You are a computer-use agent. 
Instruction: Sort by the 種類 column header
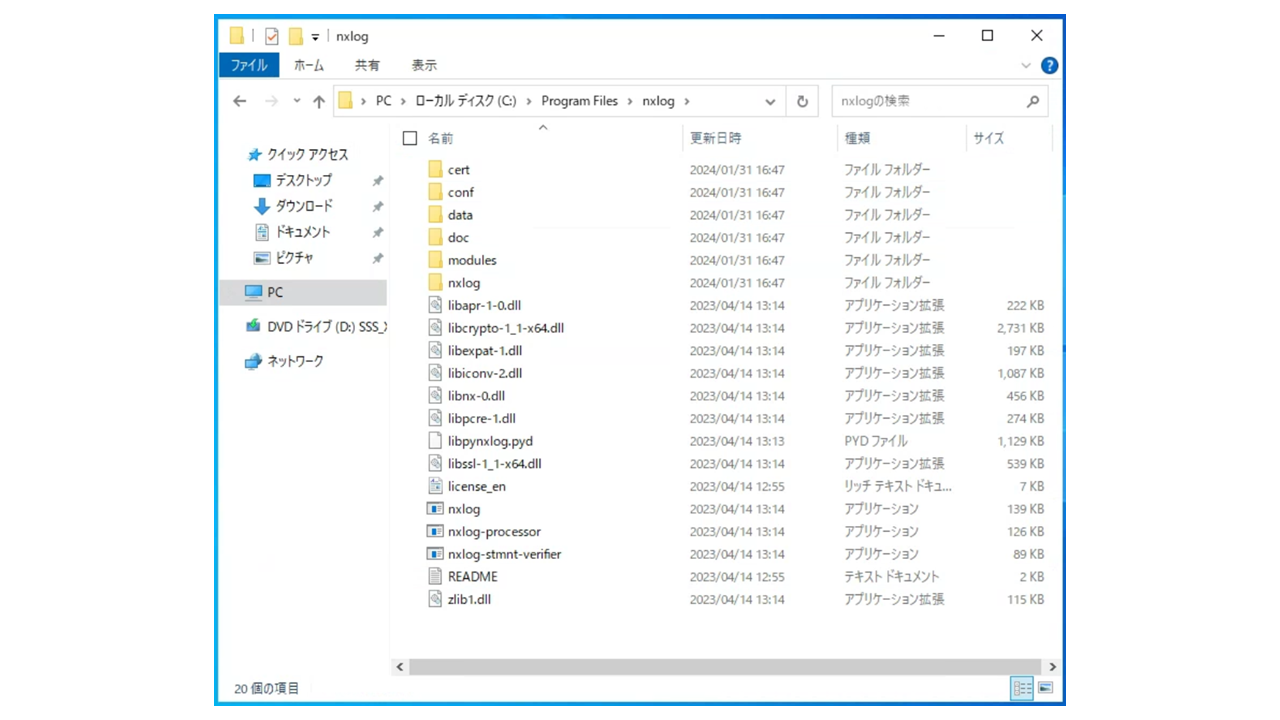(857, 138)
